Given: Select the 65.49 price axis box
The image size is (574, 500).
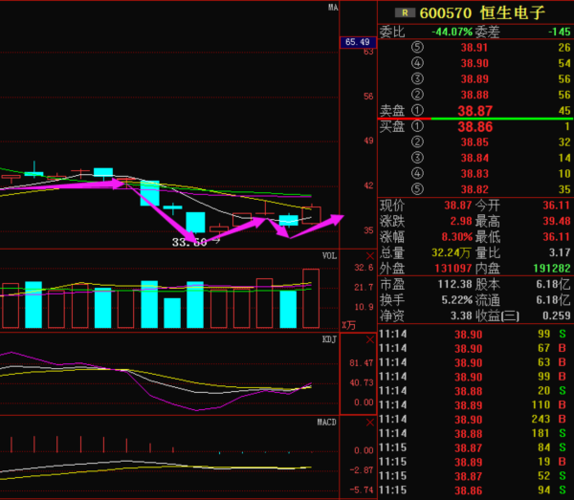Looking at the screenshot, I should (x=358, y=42).
